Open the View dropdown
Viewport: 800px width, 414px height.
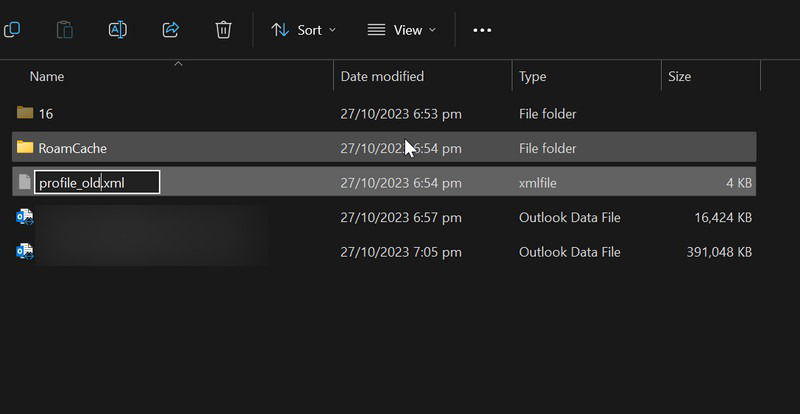(x=402, y=30)
